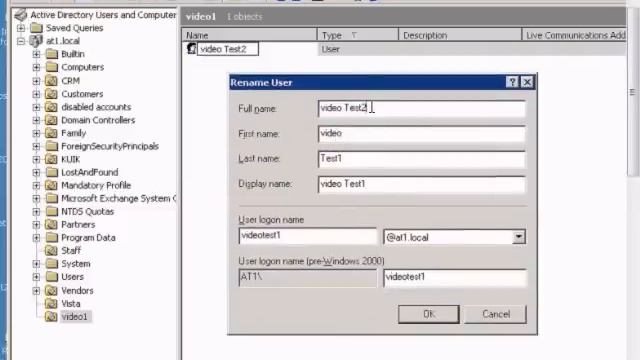640x360 pixels.
Task: Expand the Domain Controllers tree node
Action: tap(36, 120)
